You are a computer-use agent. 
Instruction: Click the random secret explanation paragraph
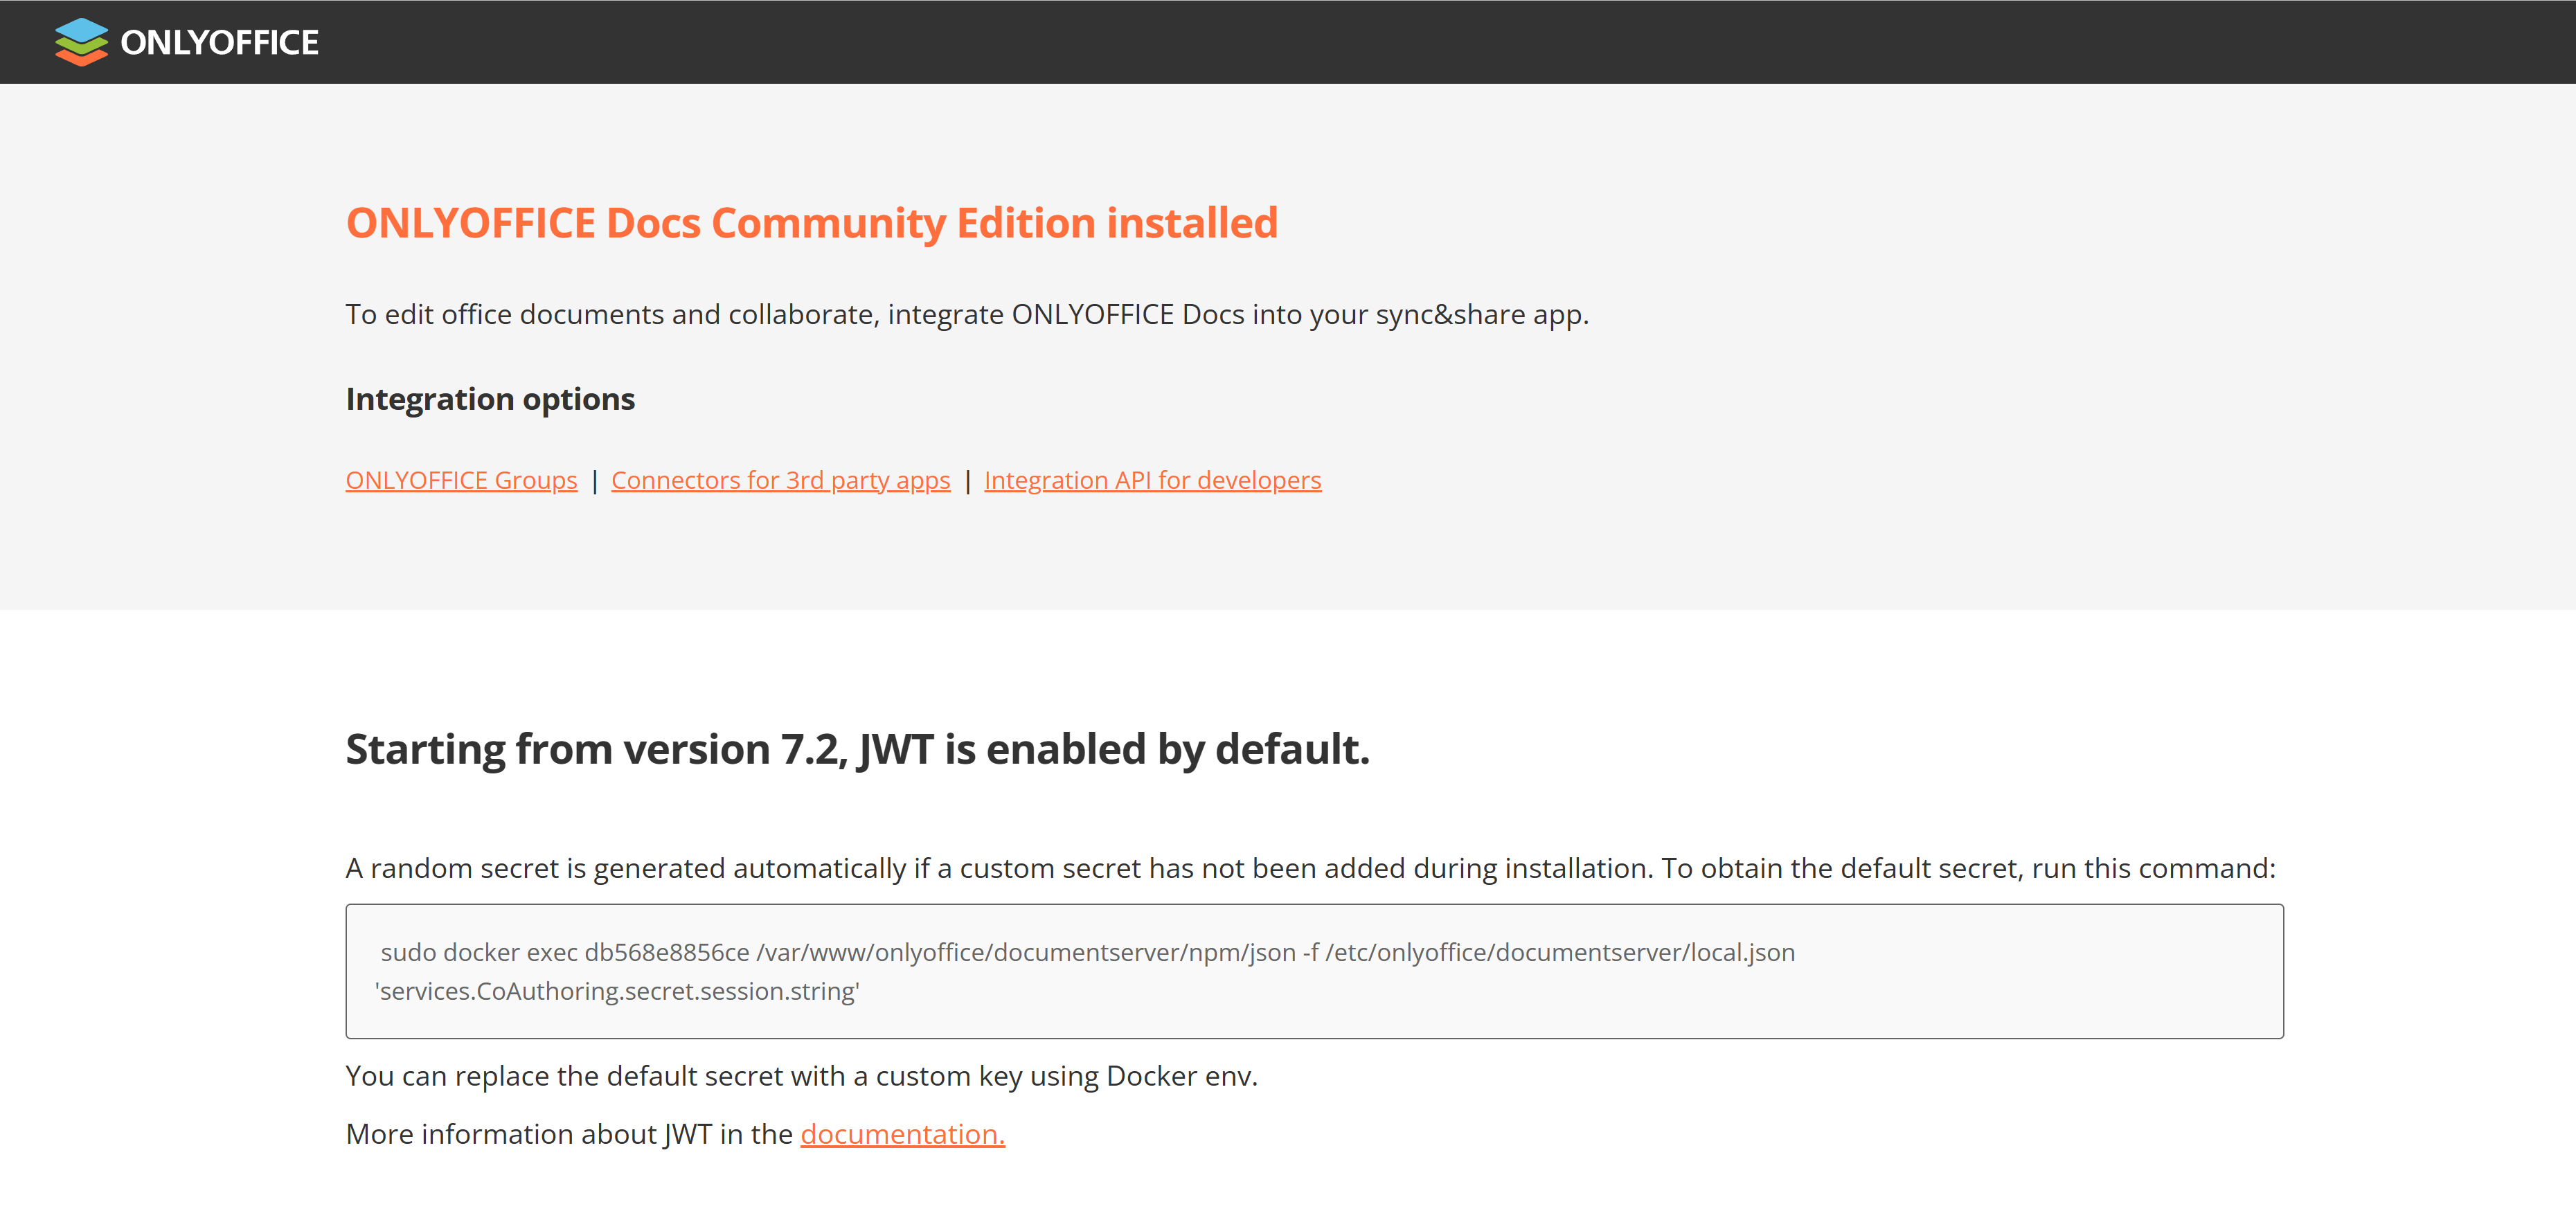[x=1310, y=868]
